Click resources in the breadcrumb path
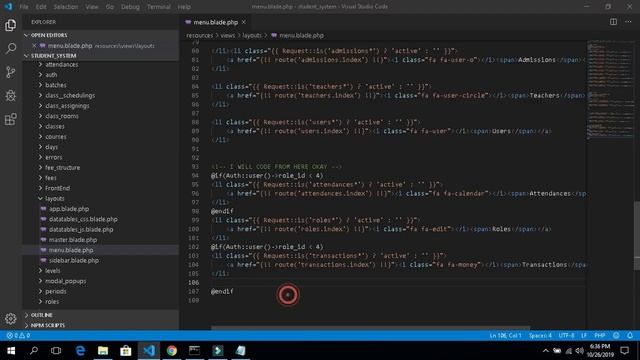The width and height of the screenshot is (640, 360). pos(200,36)
